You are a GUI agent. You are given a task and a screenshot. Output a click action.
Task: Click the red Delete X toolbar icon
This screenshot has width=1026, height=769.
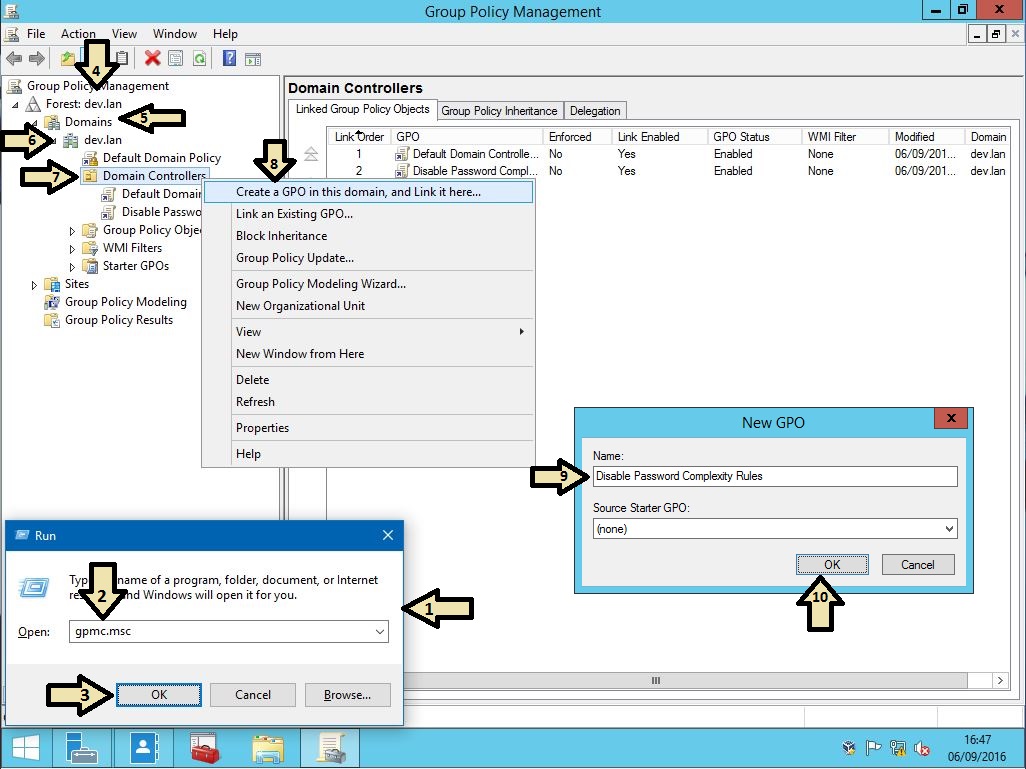click(x=152, y=58)
